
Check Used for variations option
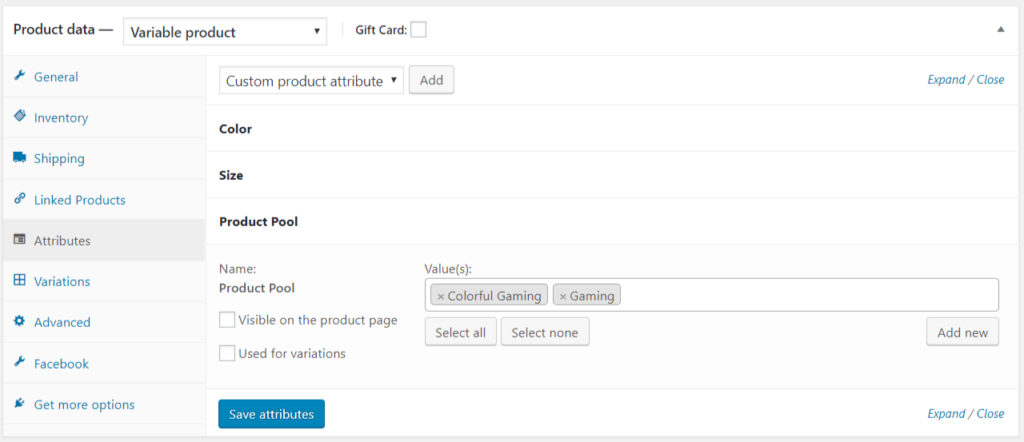[x=227, y=354]
